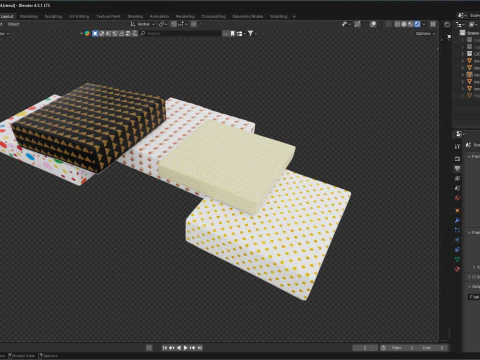Click the bookmark icon beside the search field
Image resolution: width=480 pixels, height=360 pixels.
[232, 33]
